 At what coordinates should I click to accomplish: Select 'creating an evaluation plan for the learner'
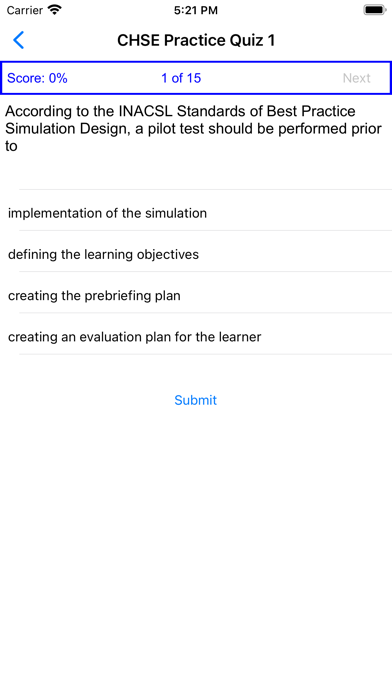(x=196, y=337)
